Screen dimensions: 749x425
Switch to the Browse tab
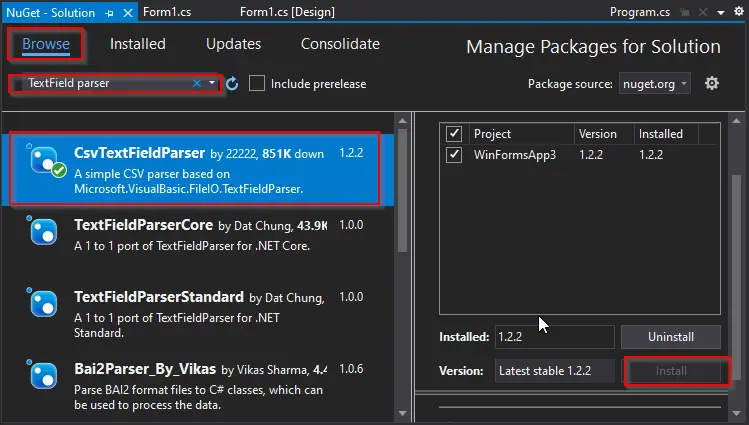tap(46, 44)
